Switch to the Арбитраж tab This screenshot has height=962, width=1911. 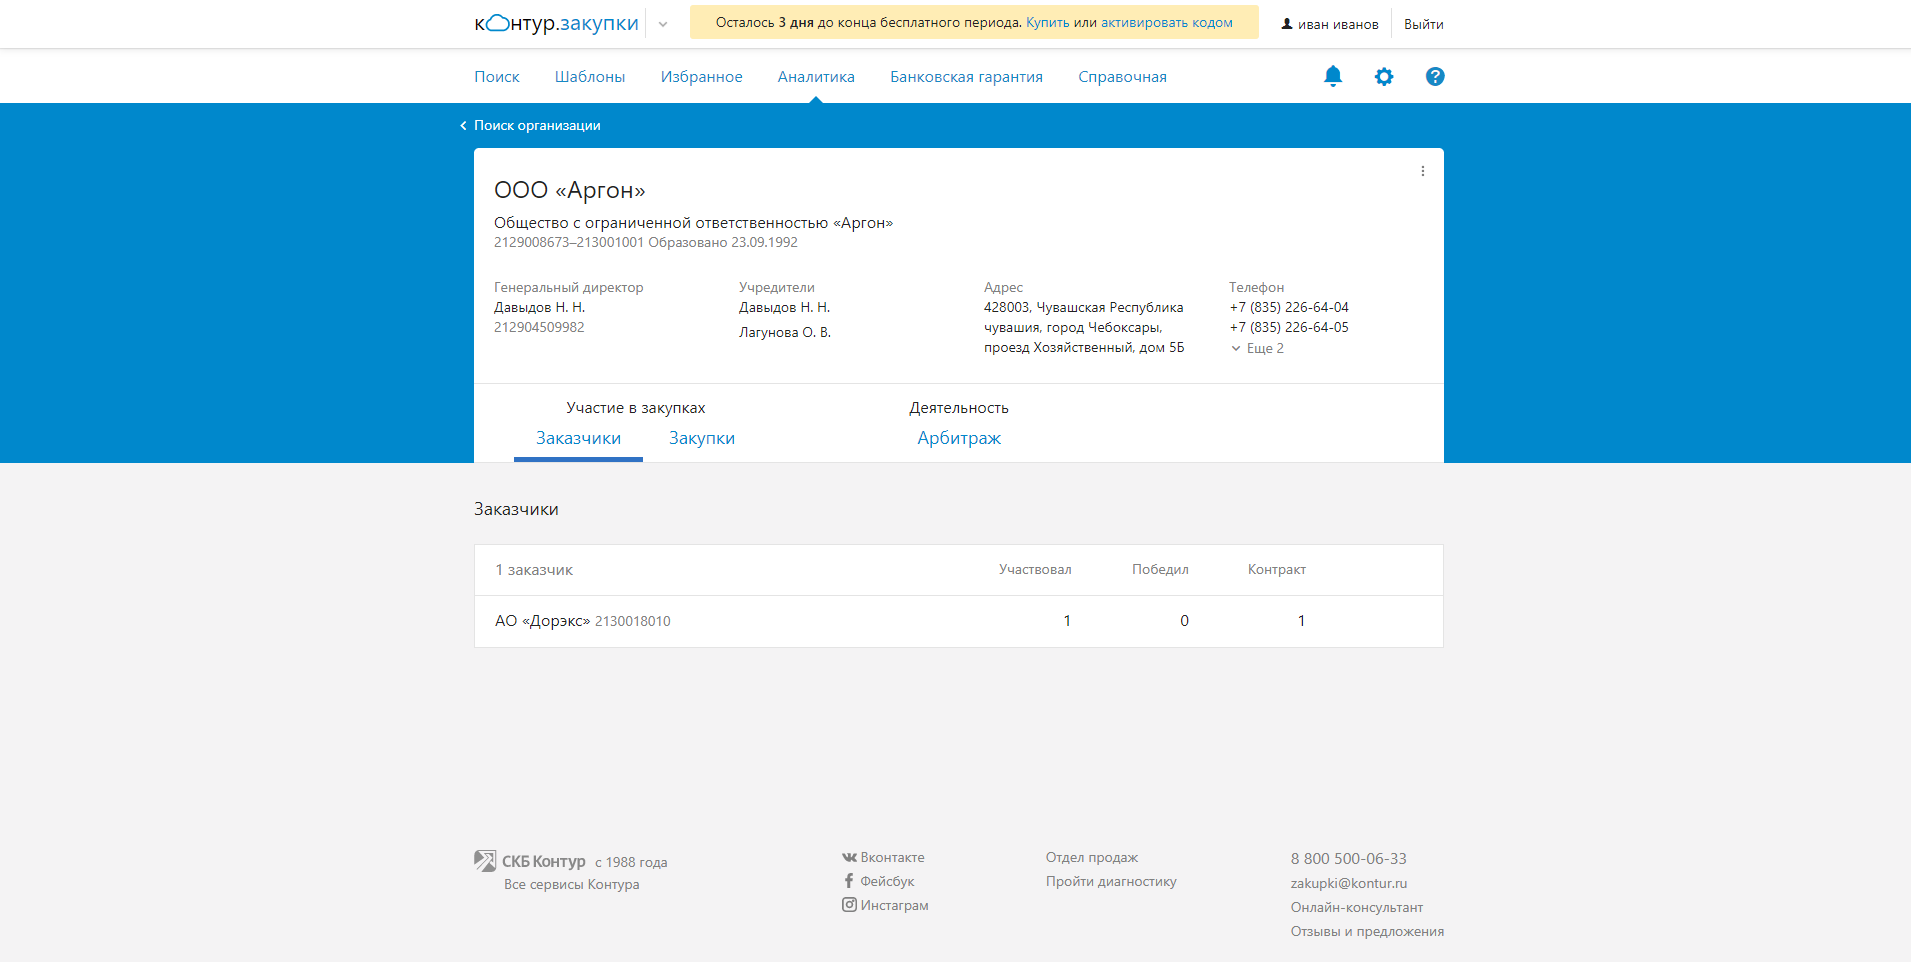(959, 438)
